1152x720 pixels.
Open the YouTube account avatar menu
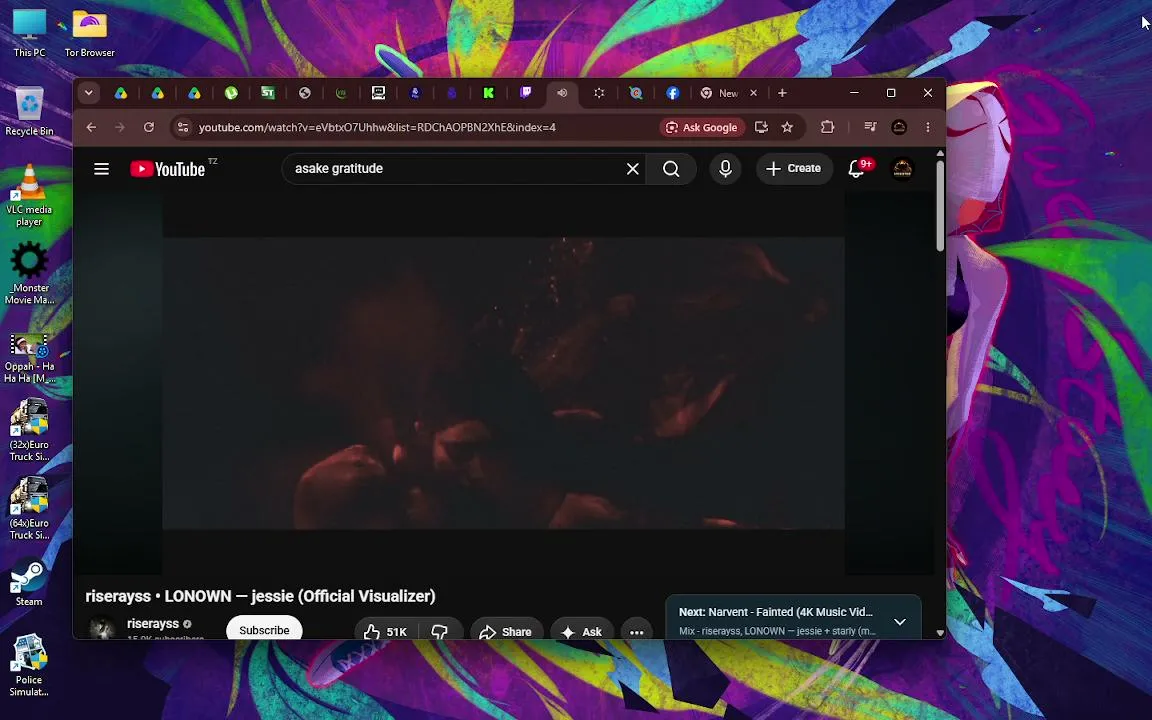pos(901,169)
